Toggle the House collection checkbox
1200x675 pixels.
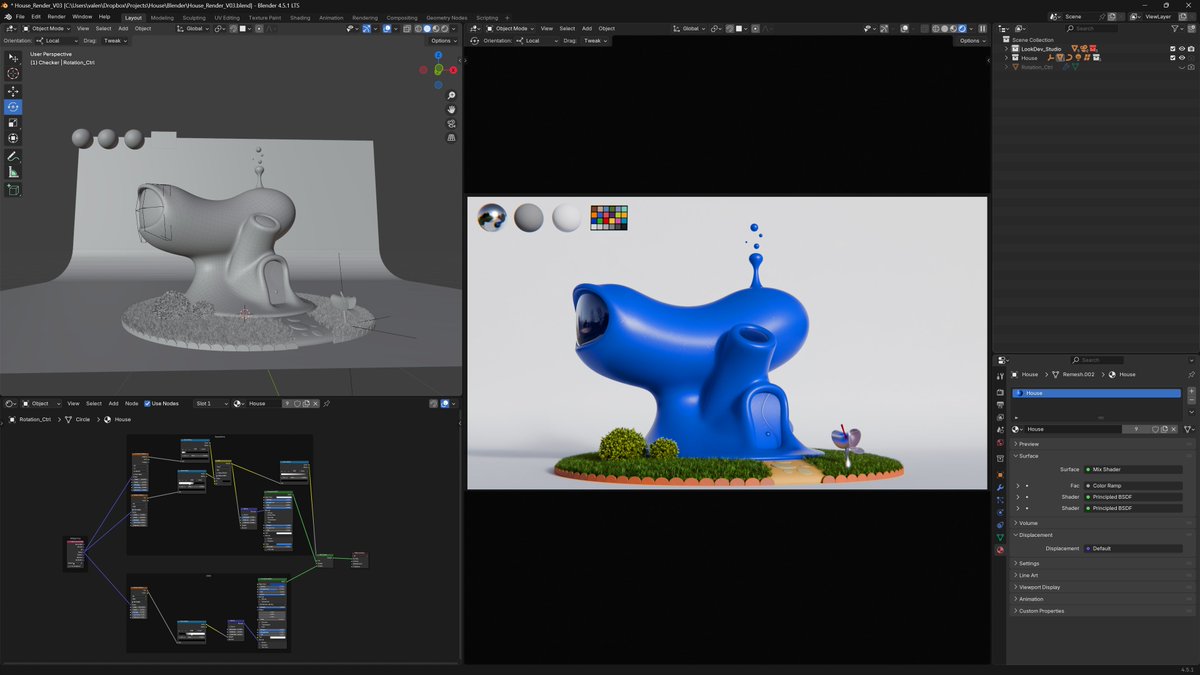point(1173,57)
